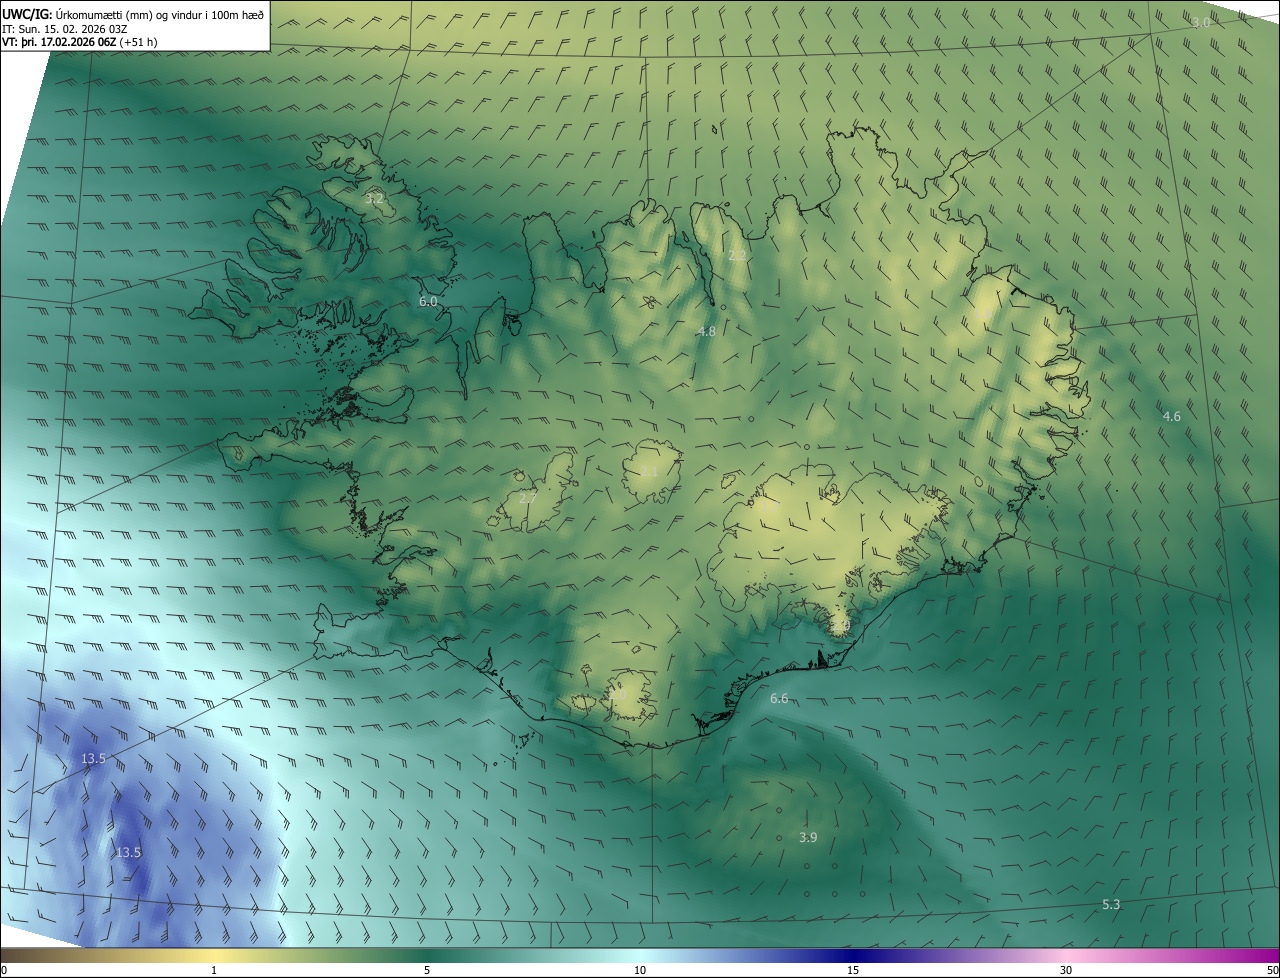Click the 6.6 value label off the south coast
This screenshot has height=978, width=1280.
coord(779,698)
